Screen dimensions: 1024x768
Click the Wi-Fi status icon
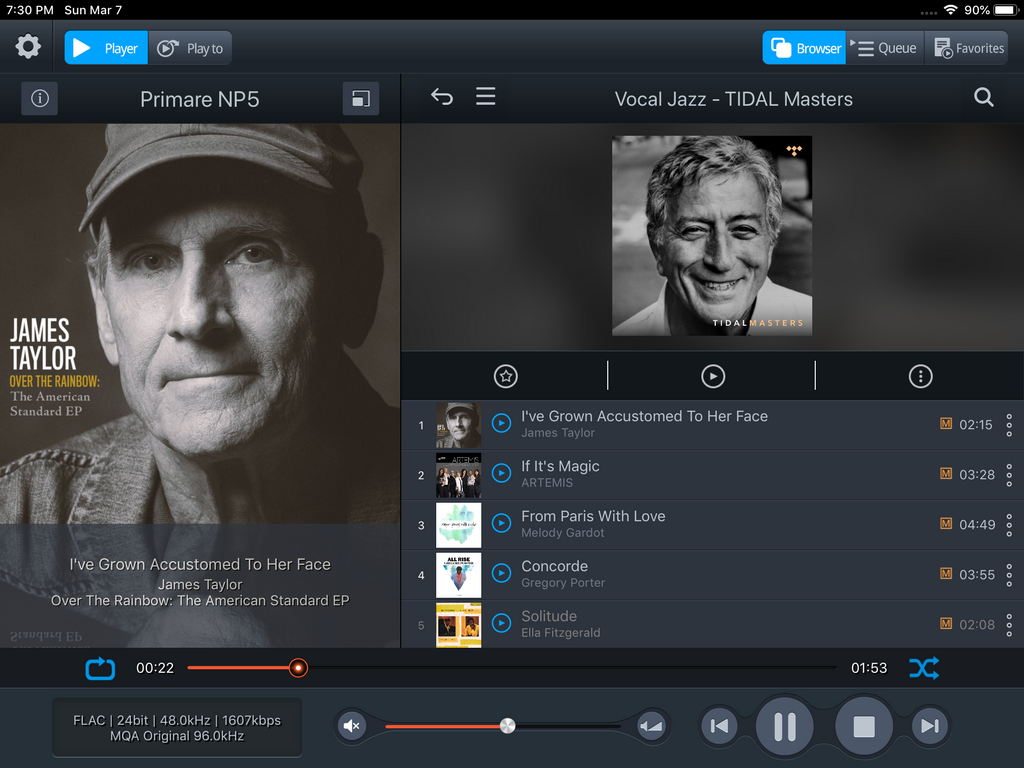click(951, 10)
